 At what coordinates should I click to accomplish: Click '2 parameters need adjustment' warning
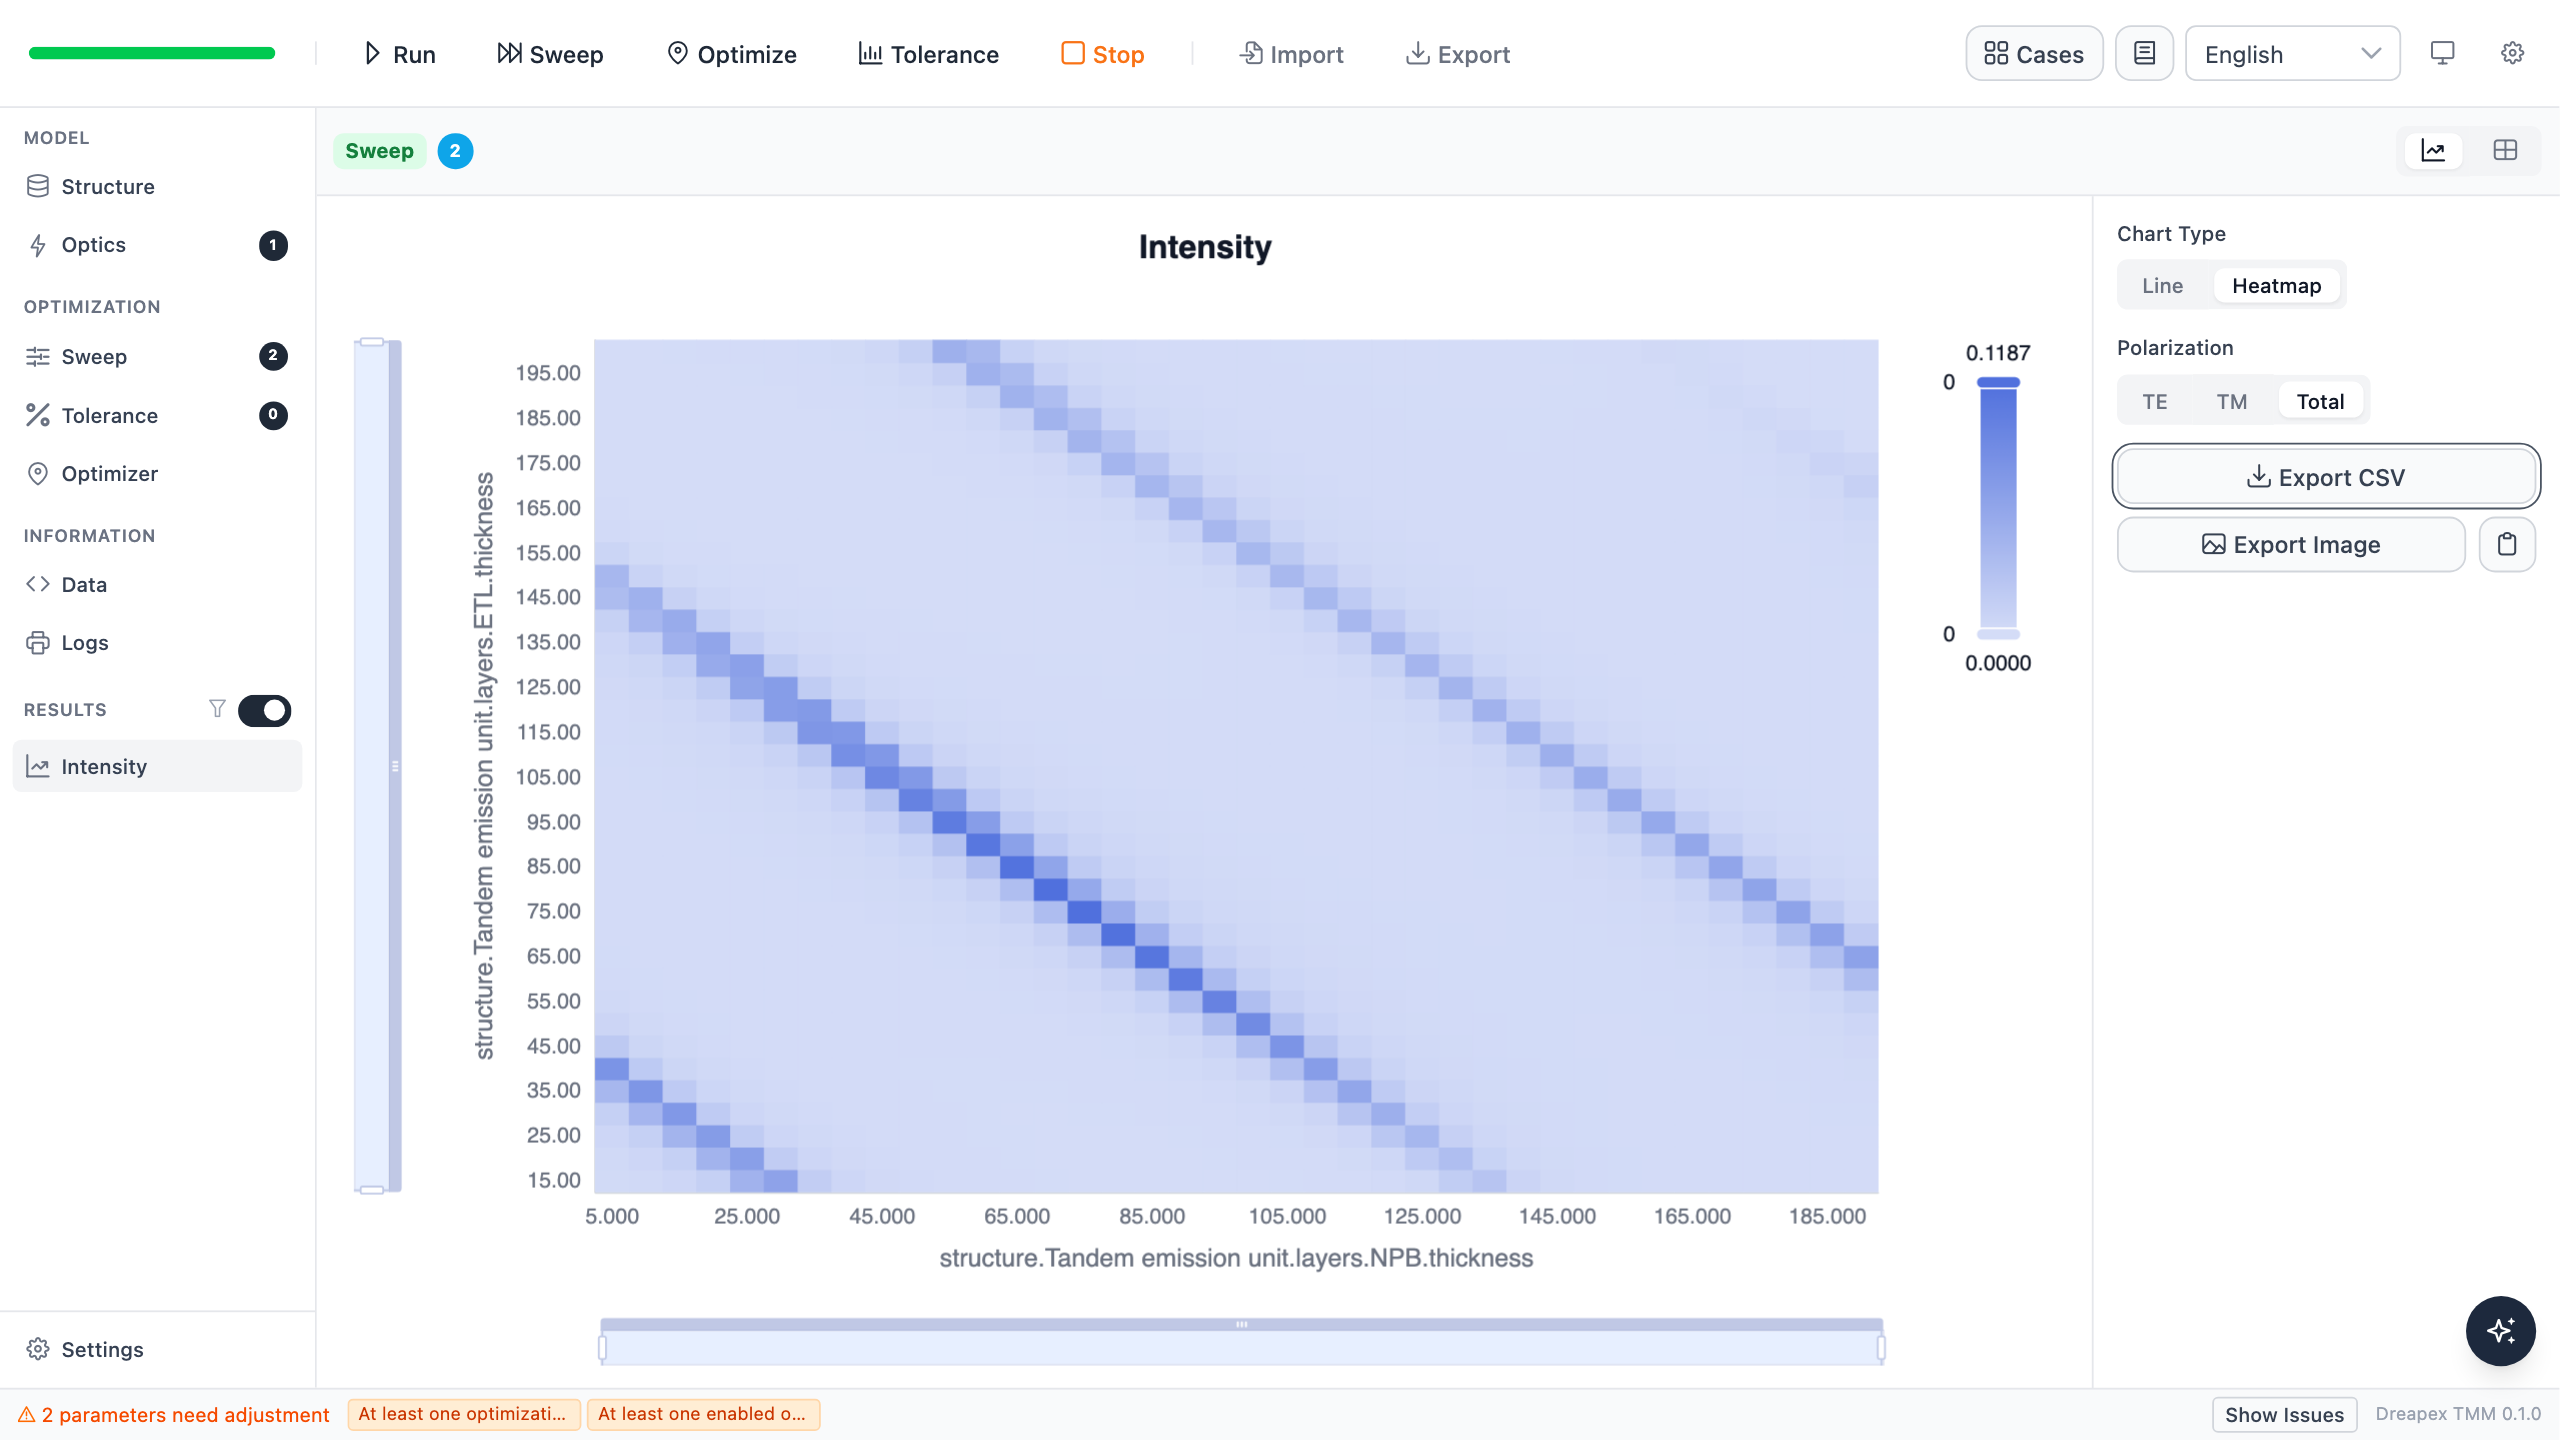[174, 1415]
